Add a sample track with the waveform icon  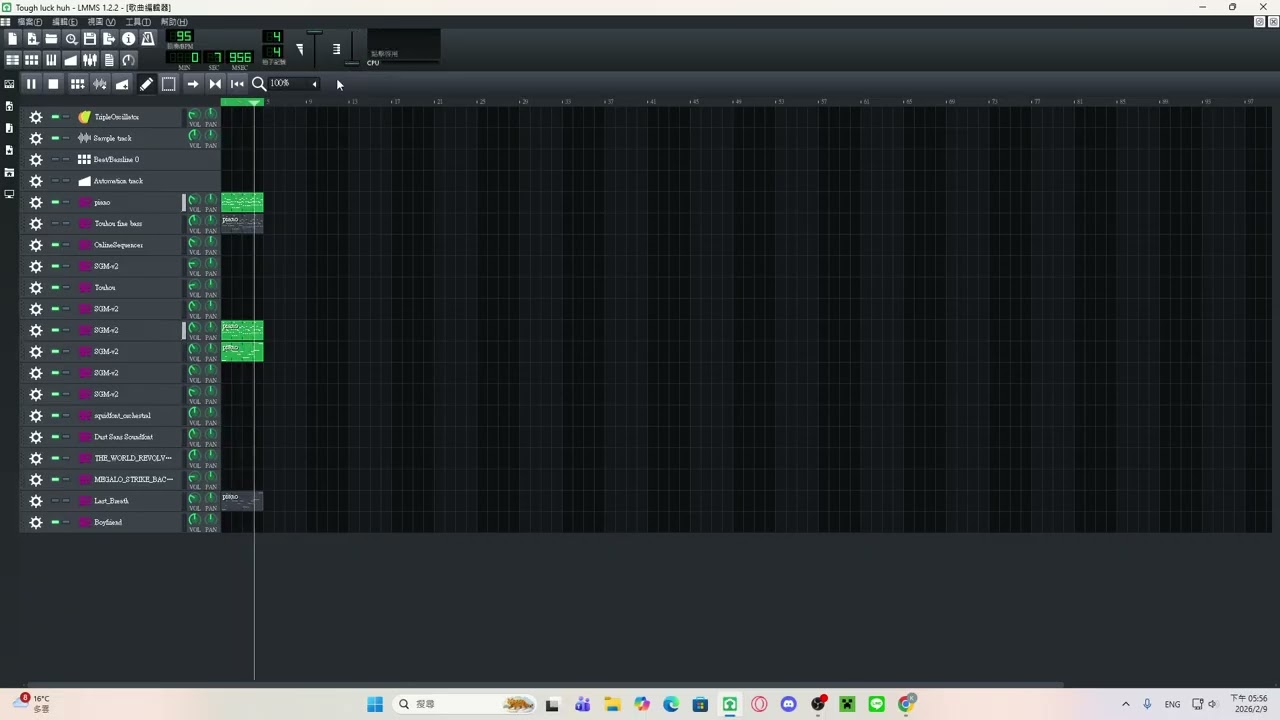point(100,84)
